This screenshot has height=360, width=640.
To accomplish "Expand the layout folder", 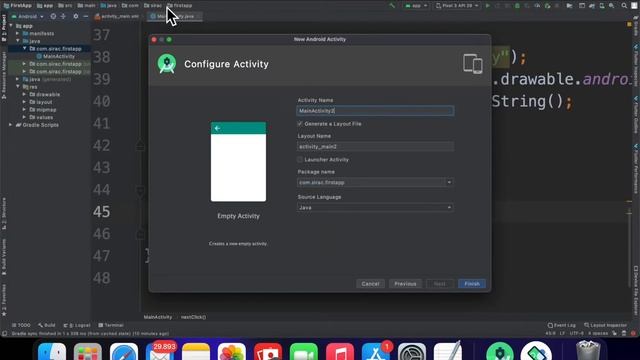I will point(24,102).
